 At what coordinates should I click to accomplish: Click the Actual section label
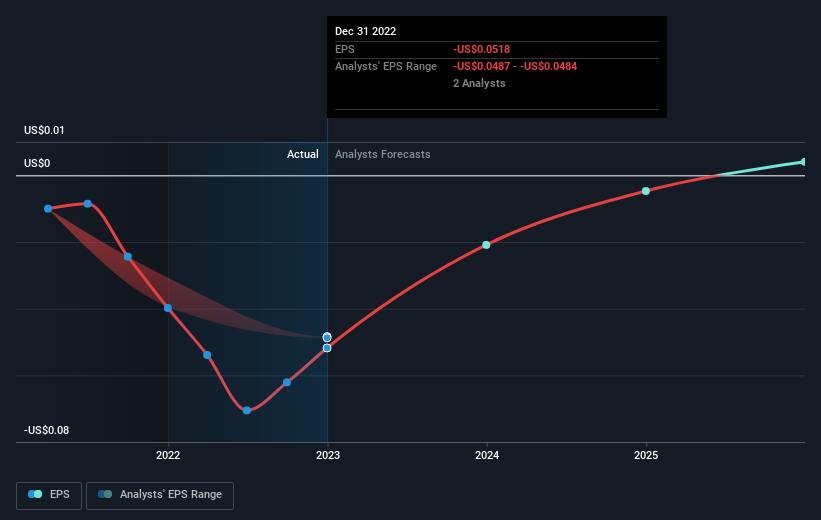[303, 154]
